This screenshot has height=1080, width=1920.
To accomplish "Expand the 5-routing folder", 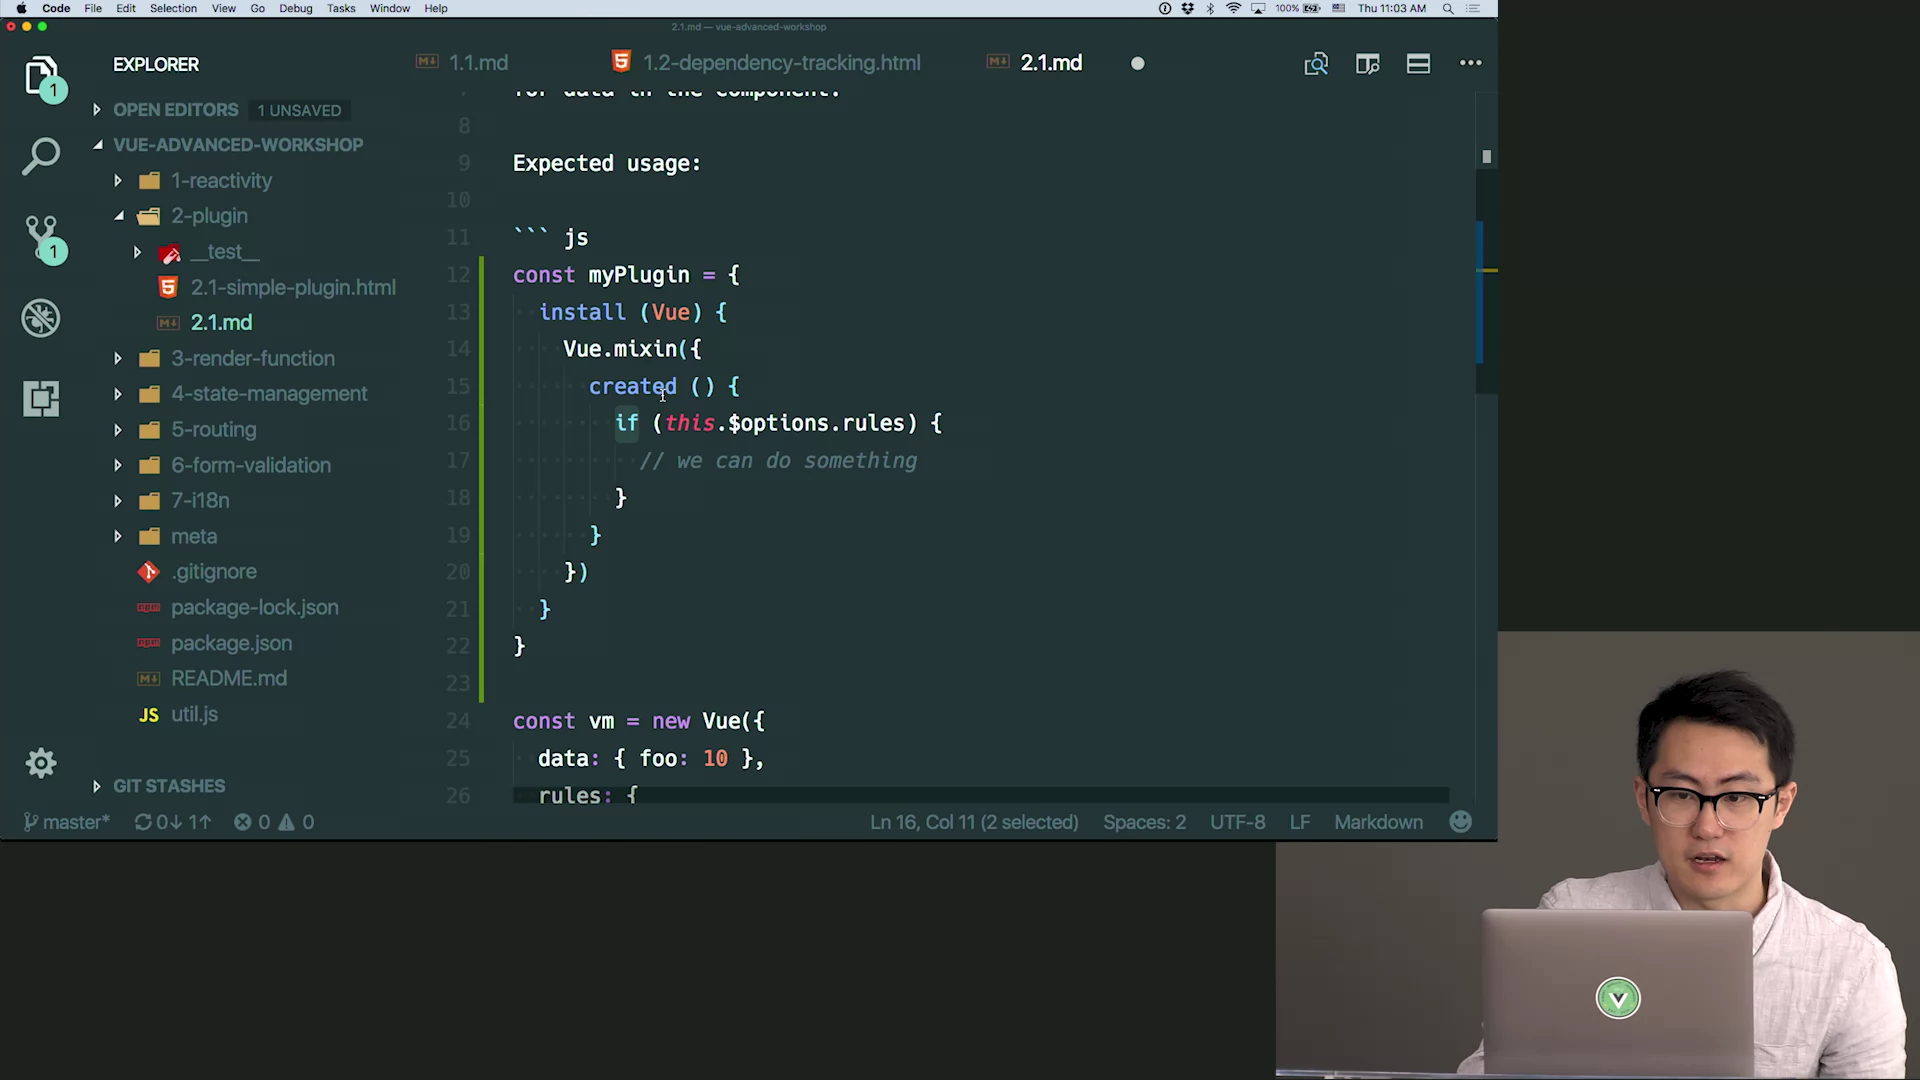I will click(x=118, y=430).
